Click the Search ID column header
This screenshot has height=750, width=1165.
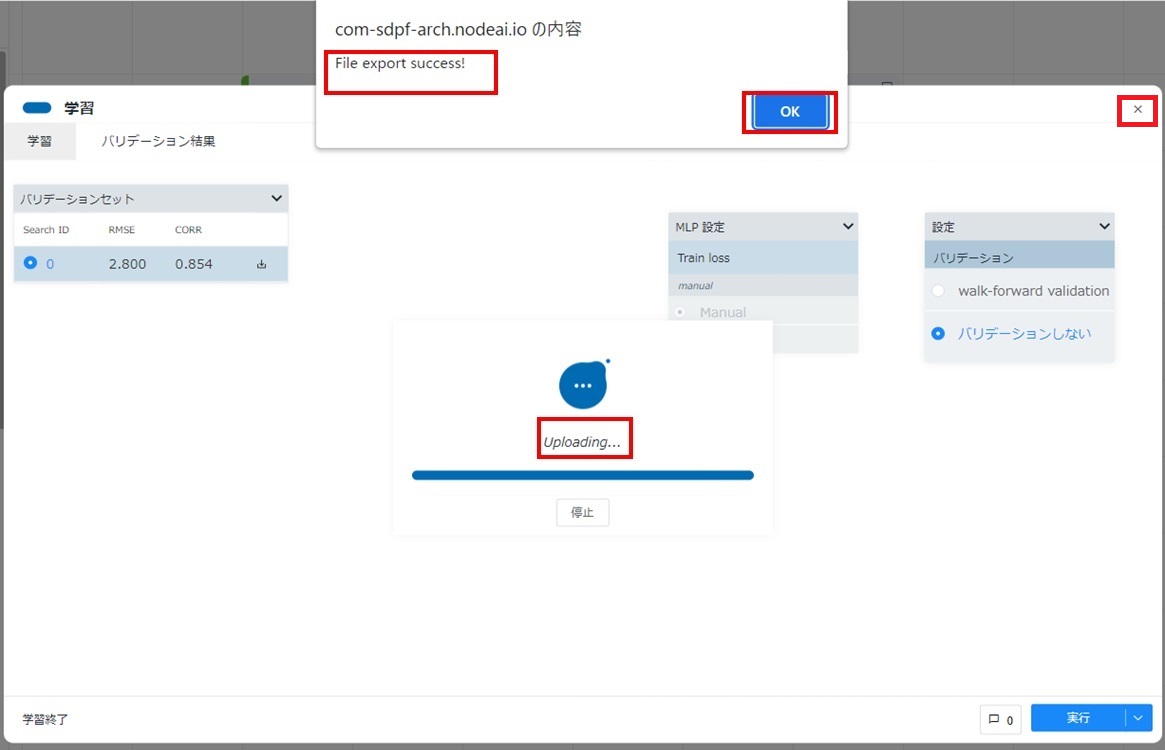tap(46, 230)
